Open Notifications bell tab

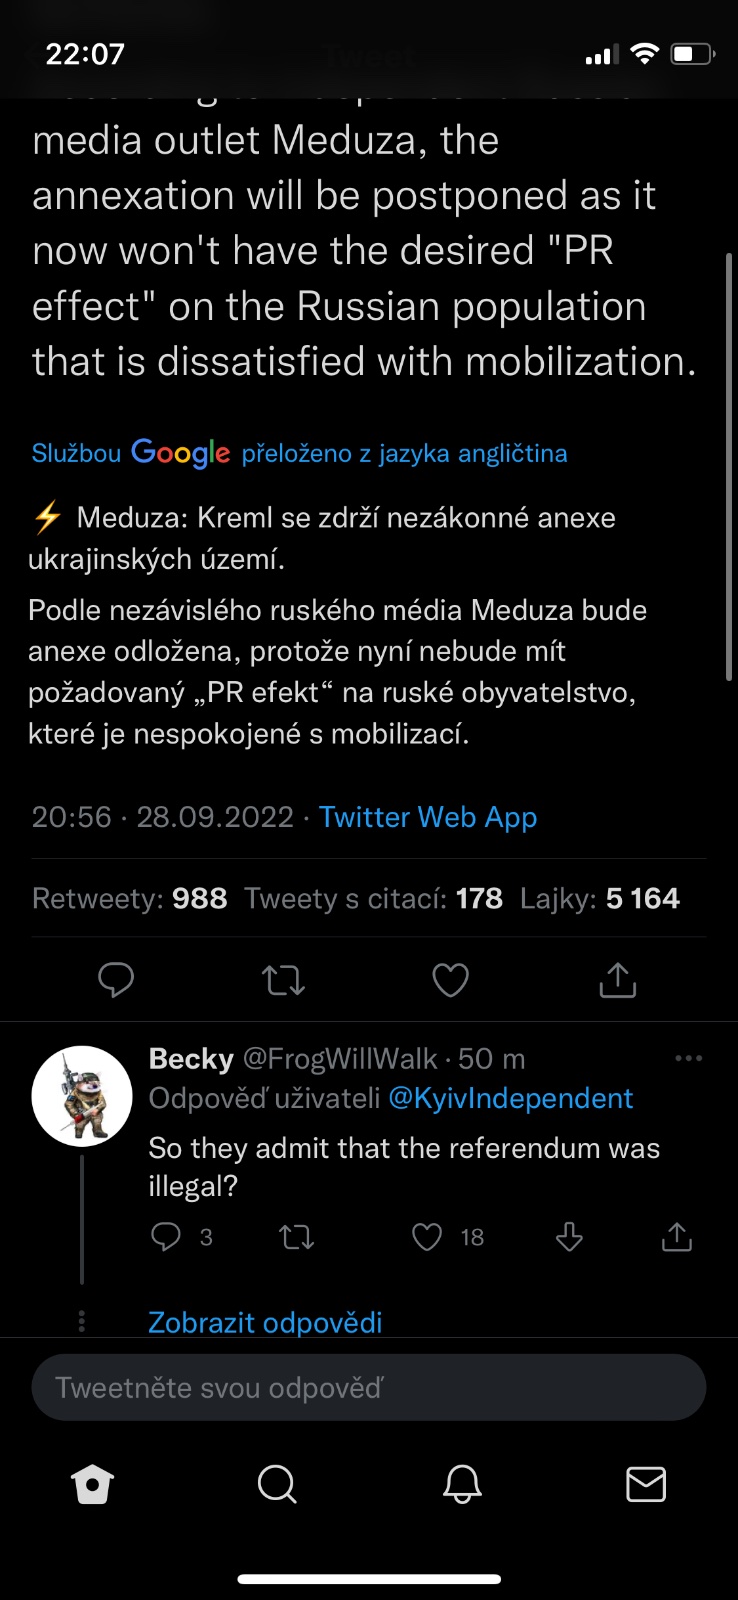pyautogui.click(x=462, y=1485)
